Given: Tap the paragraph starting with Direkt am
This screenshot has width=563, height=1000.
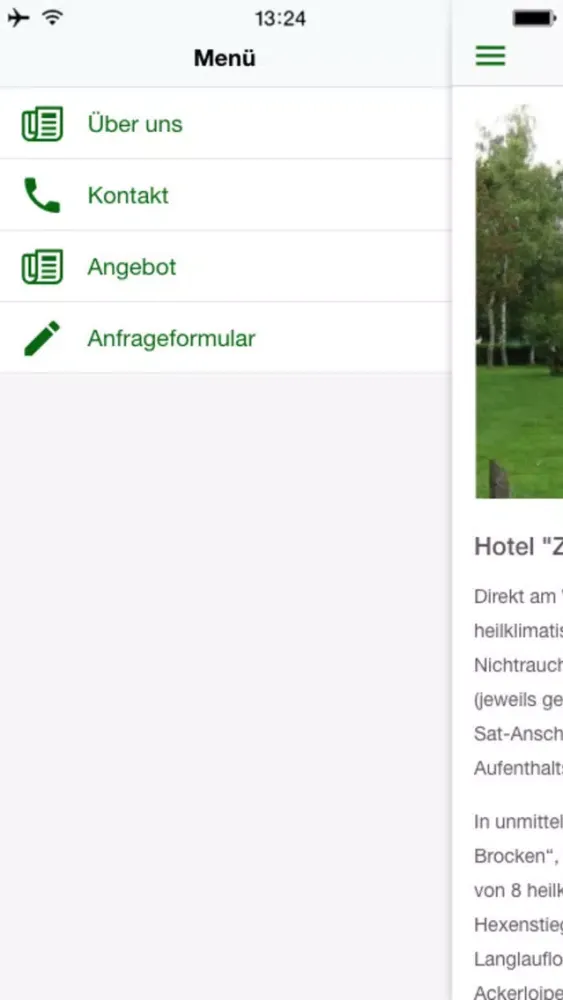Looking at the screenshot, I should pos(518,682).
